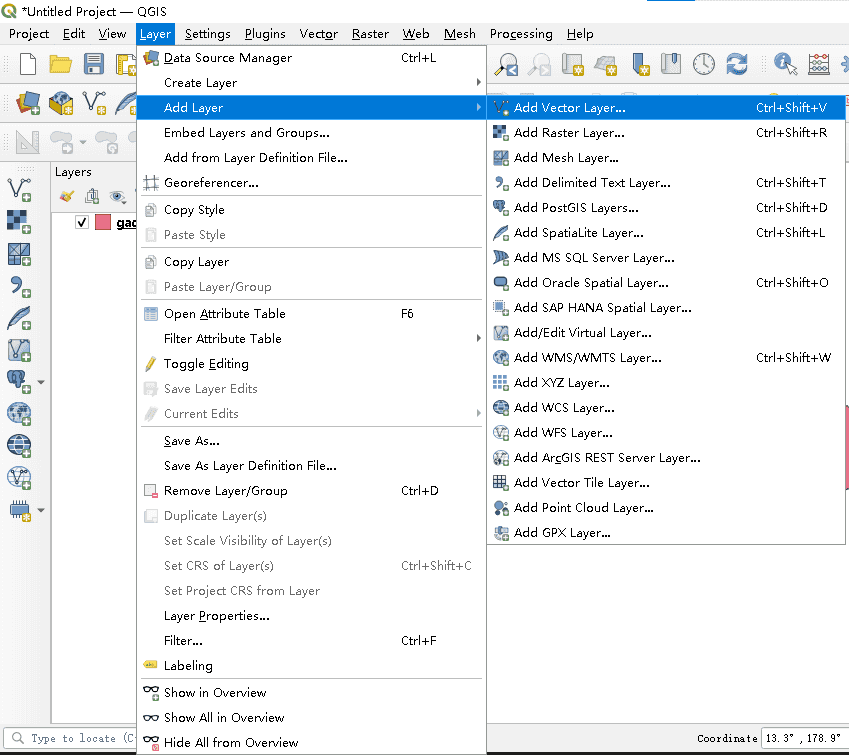
Task: Open project with the folder icon
Action: click(60, 64)
